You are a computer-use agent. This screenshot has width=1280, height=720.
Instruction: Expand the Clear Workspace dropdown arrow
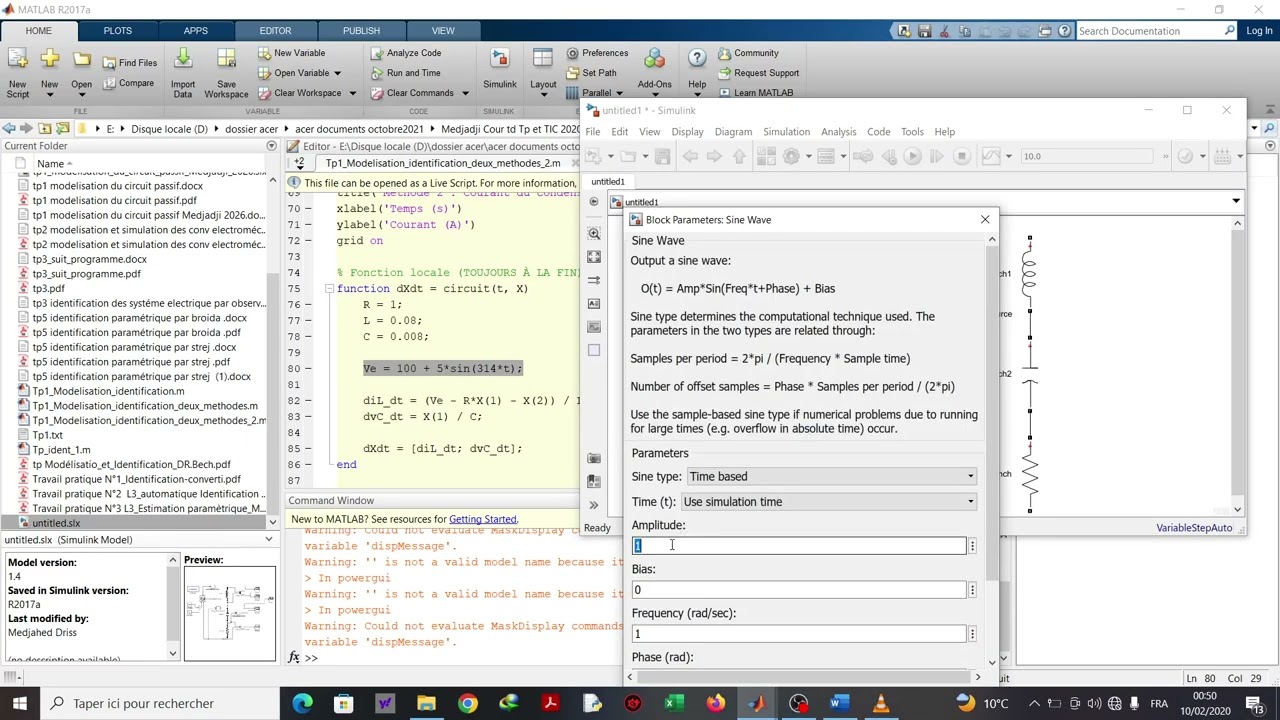352,93
